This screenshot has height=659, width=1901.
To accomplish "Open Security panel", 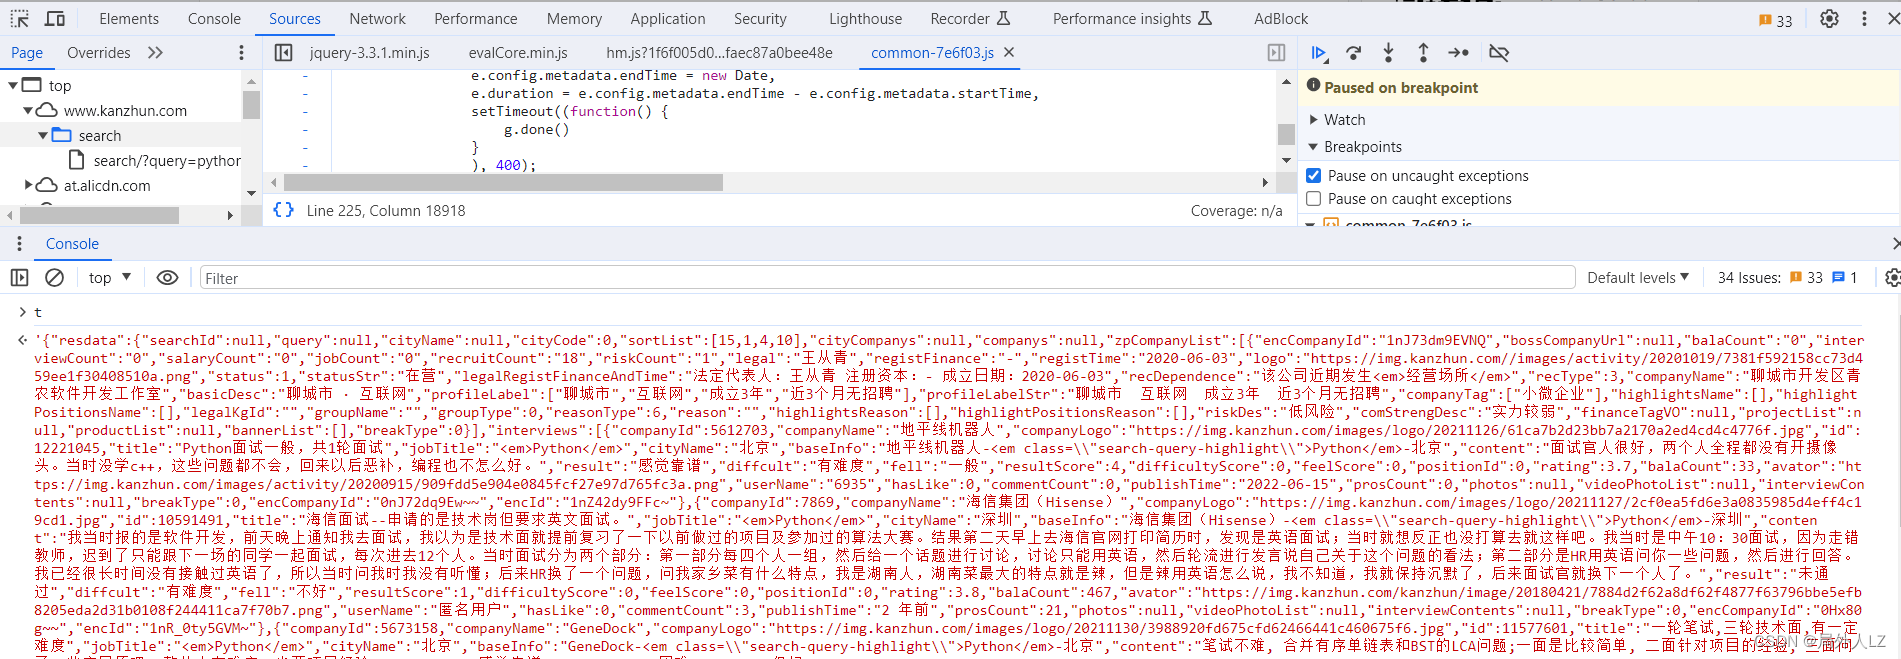I will coord(760,18).
